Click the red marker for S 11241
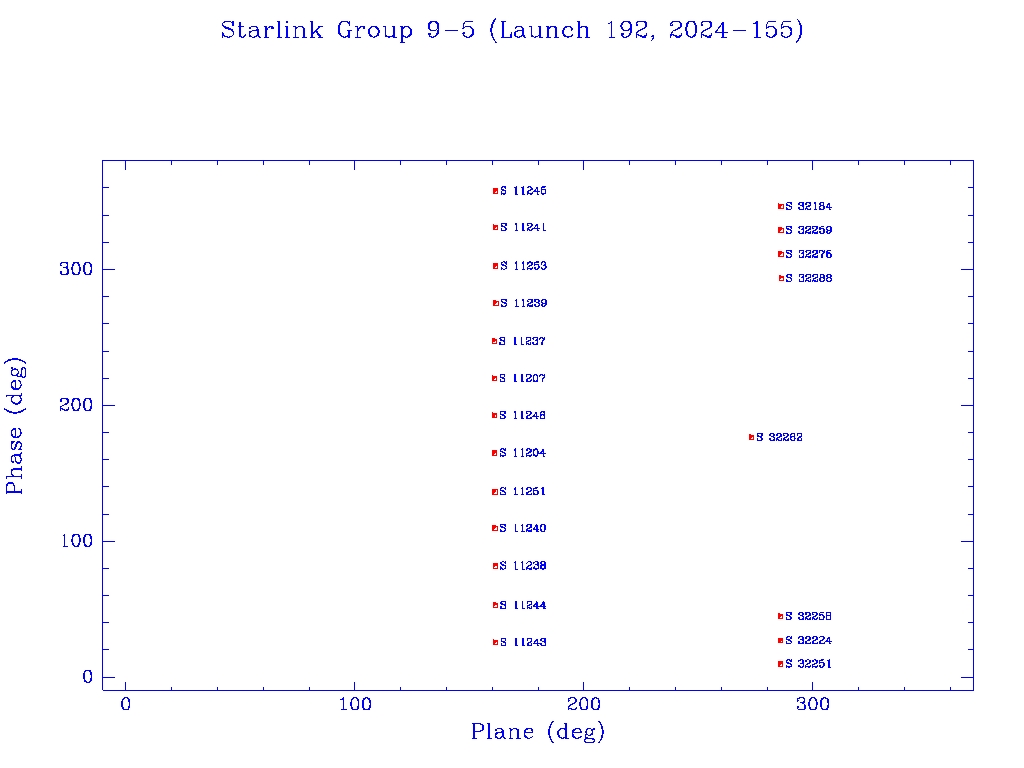The image size is (1024, 768). 495,227
